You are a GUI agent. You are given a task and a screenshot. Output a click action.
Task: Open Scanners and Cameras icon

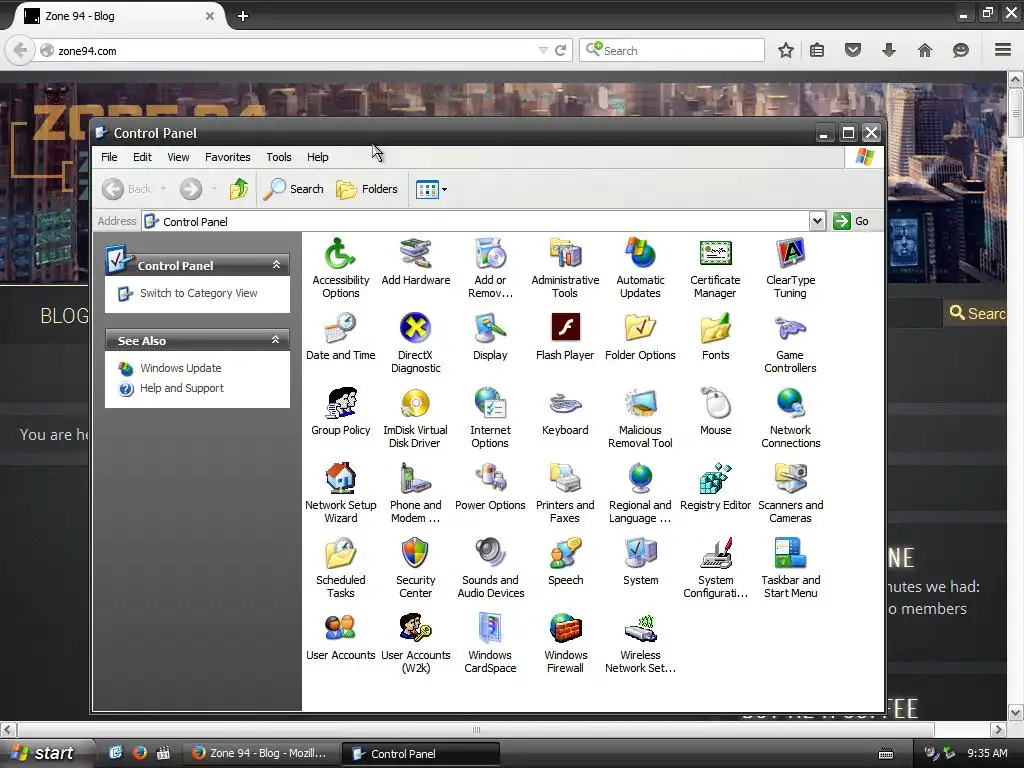790,493
